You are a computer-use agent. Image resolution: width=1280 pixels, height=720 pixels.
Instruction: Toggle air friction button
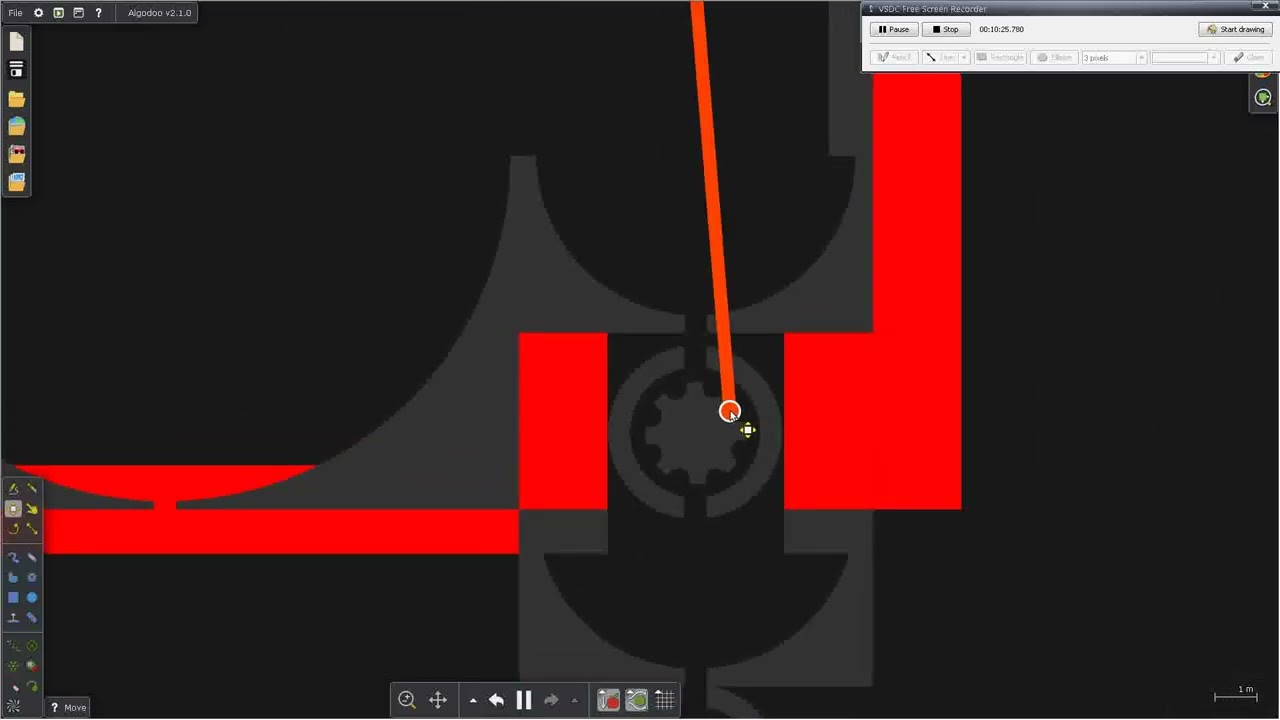click(x=636, y=700)
